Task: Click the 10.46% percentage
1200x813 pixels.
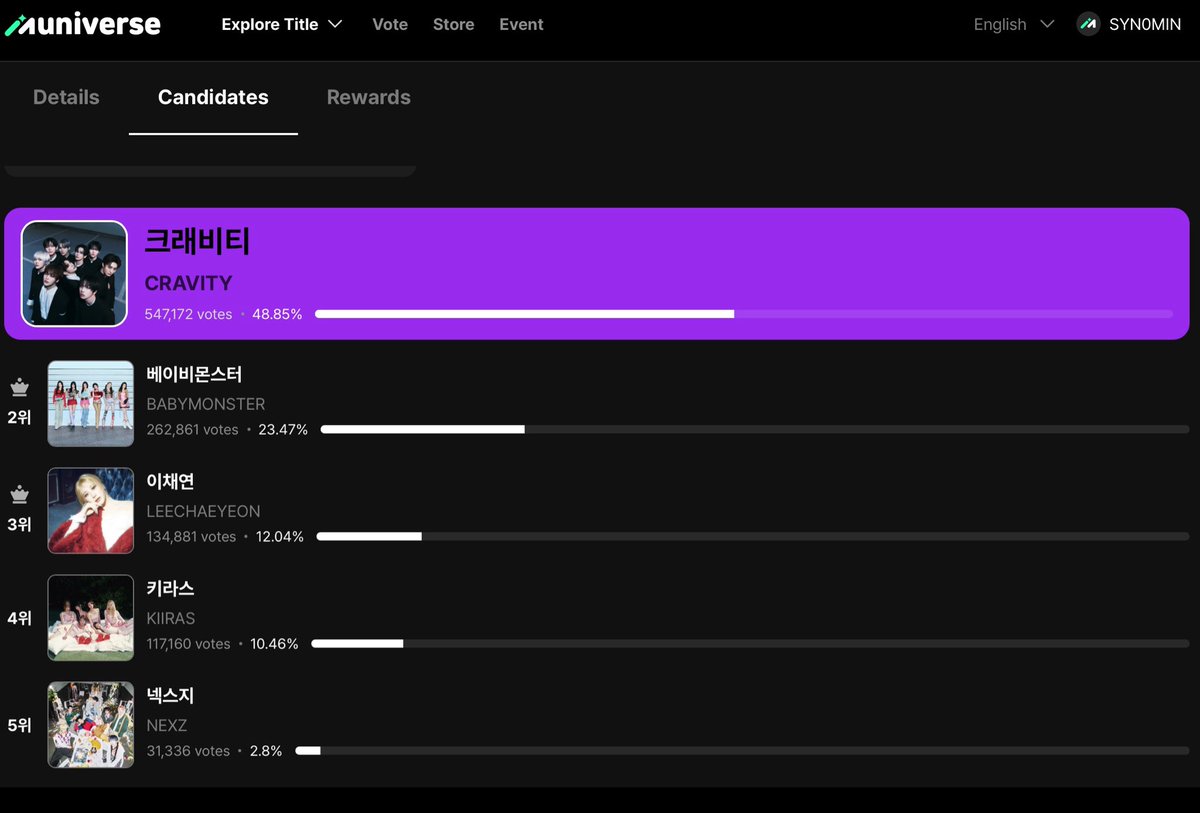Action: 274,643
